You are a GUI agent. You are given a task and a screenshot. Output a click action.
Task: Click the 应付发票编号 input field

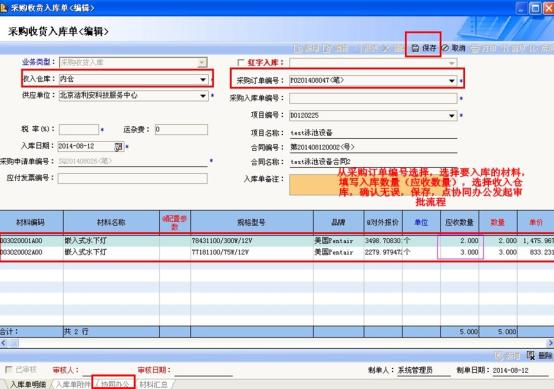tap(133, 178)
